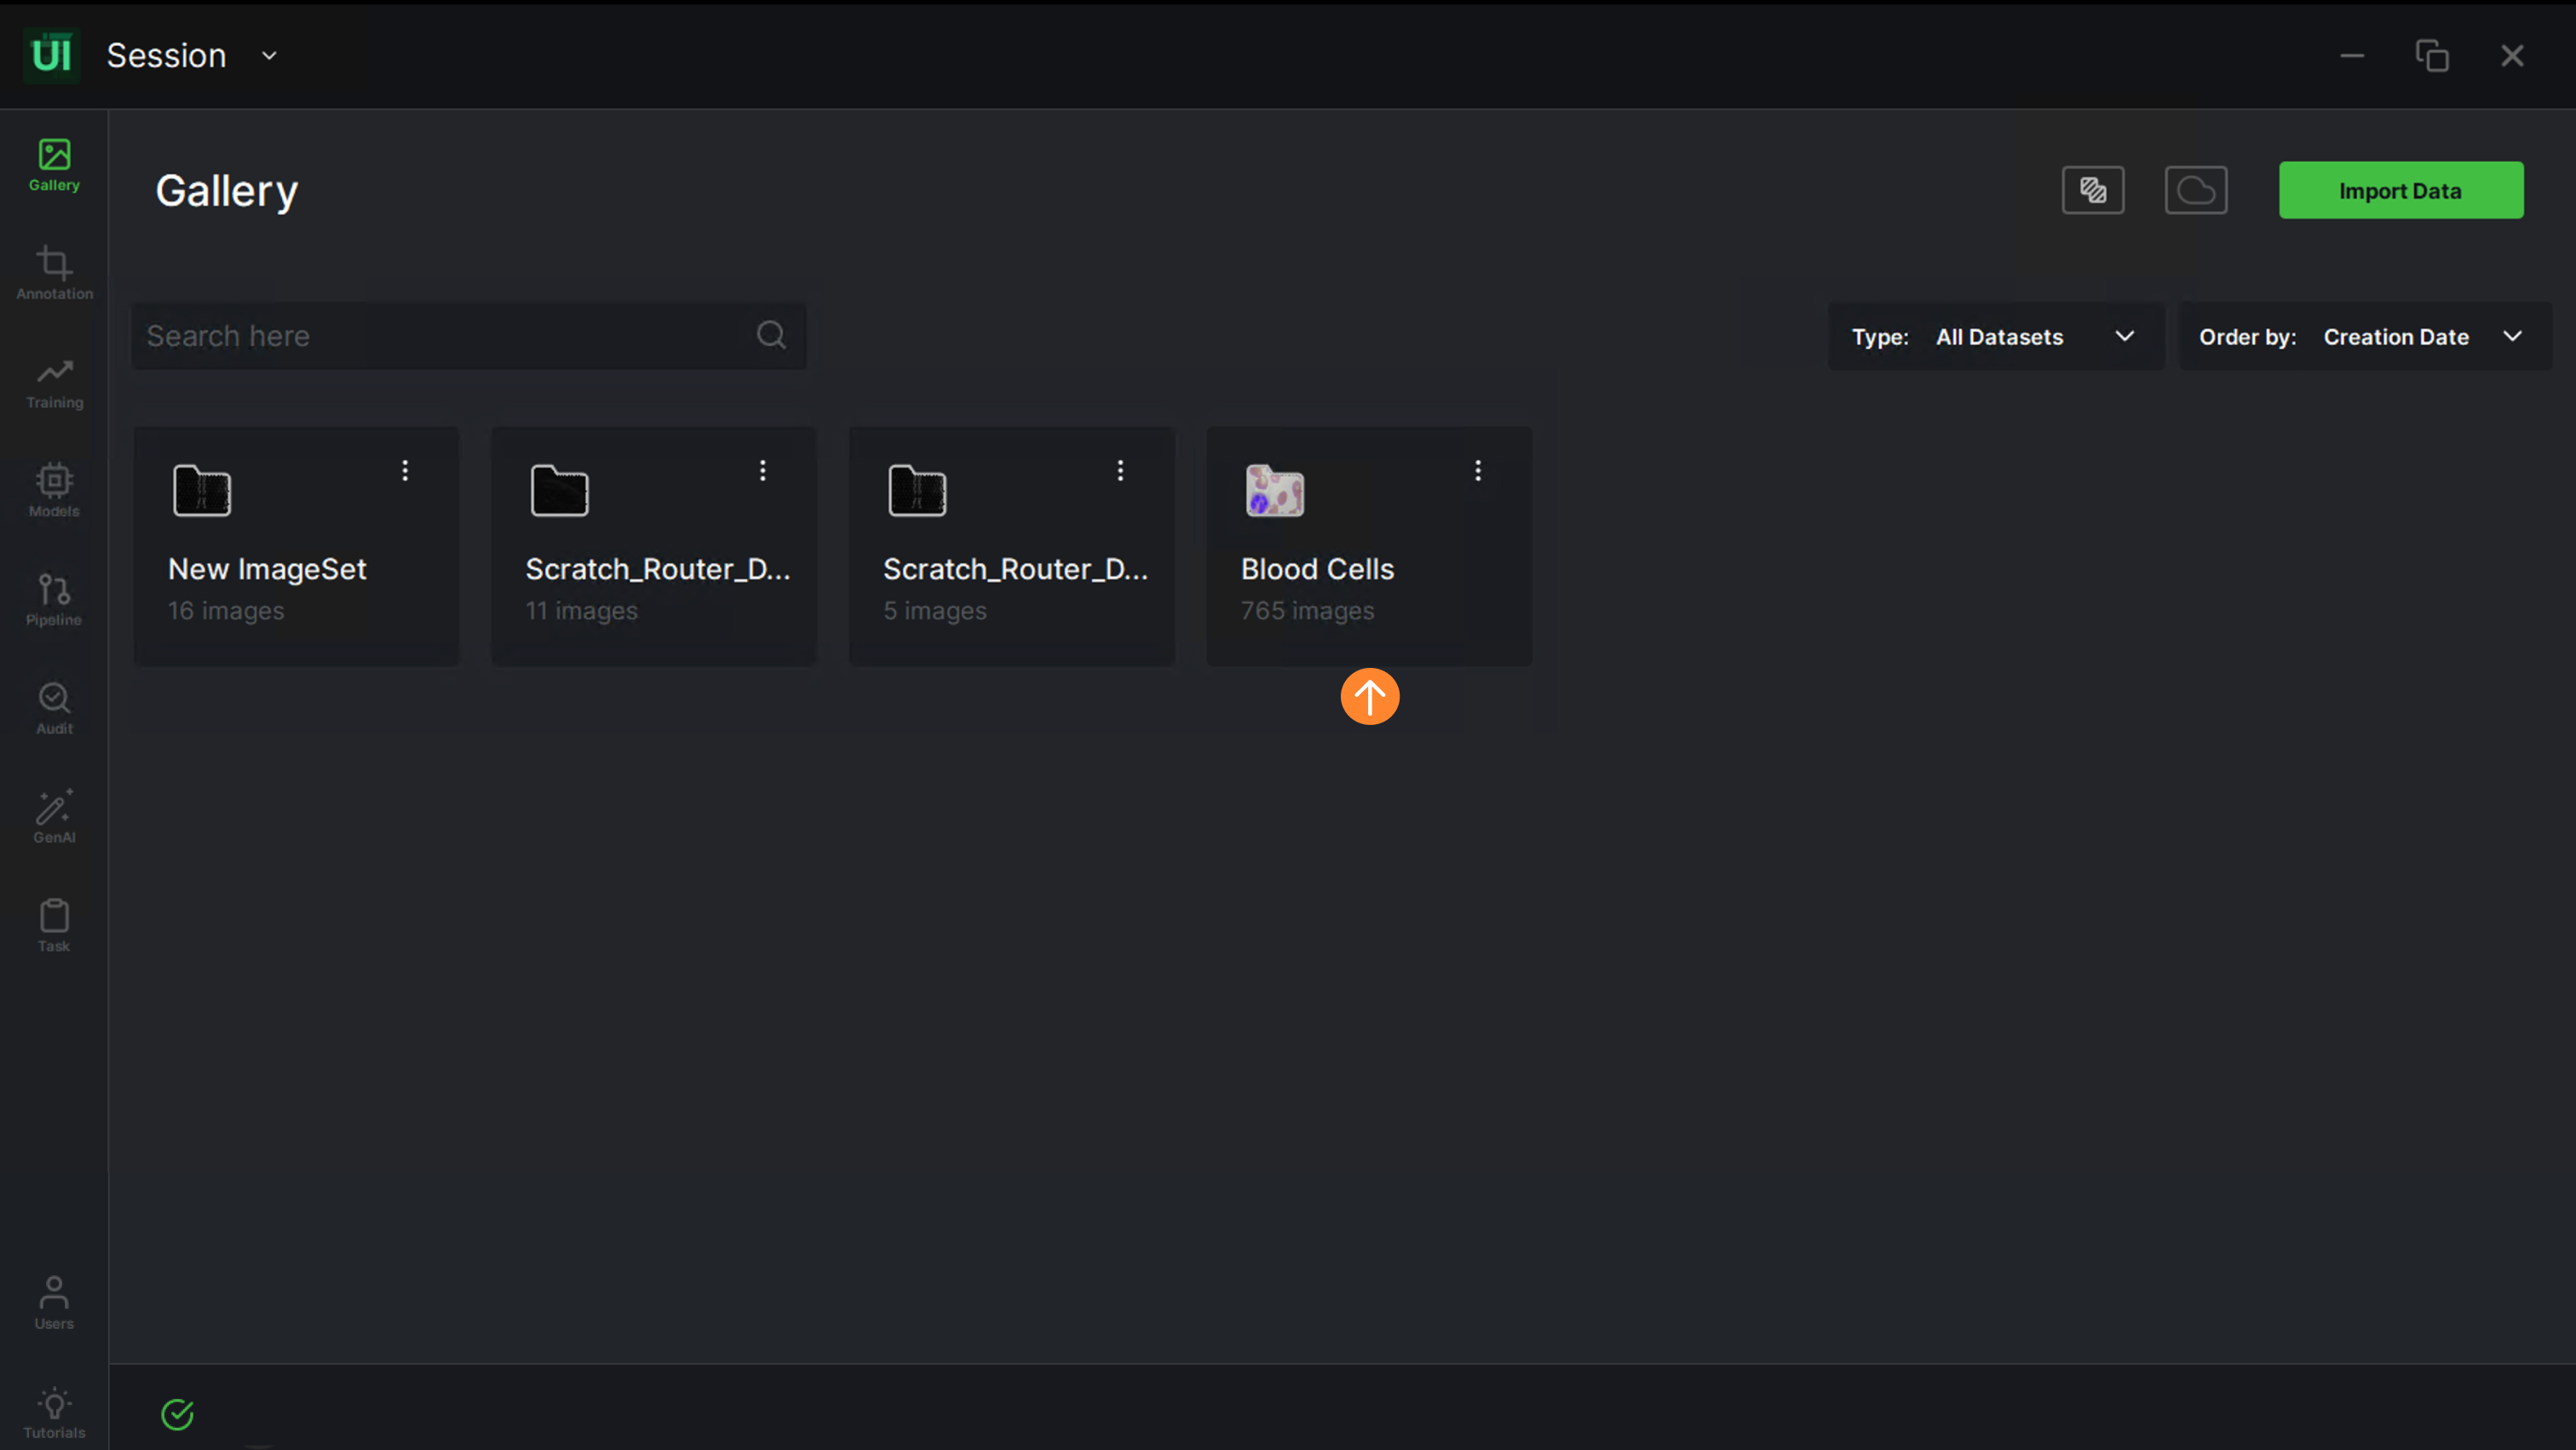Open the Blood Cells three-dot menu
The image size is (2576, 1450).
point(1477,470)
